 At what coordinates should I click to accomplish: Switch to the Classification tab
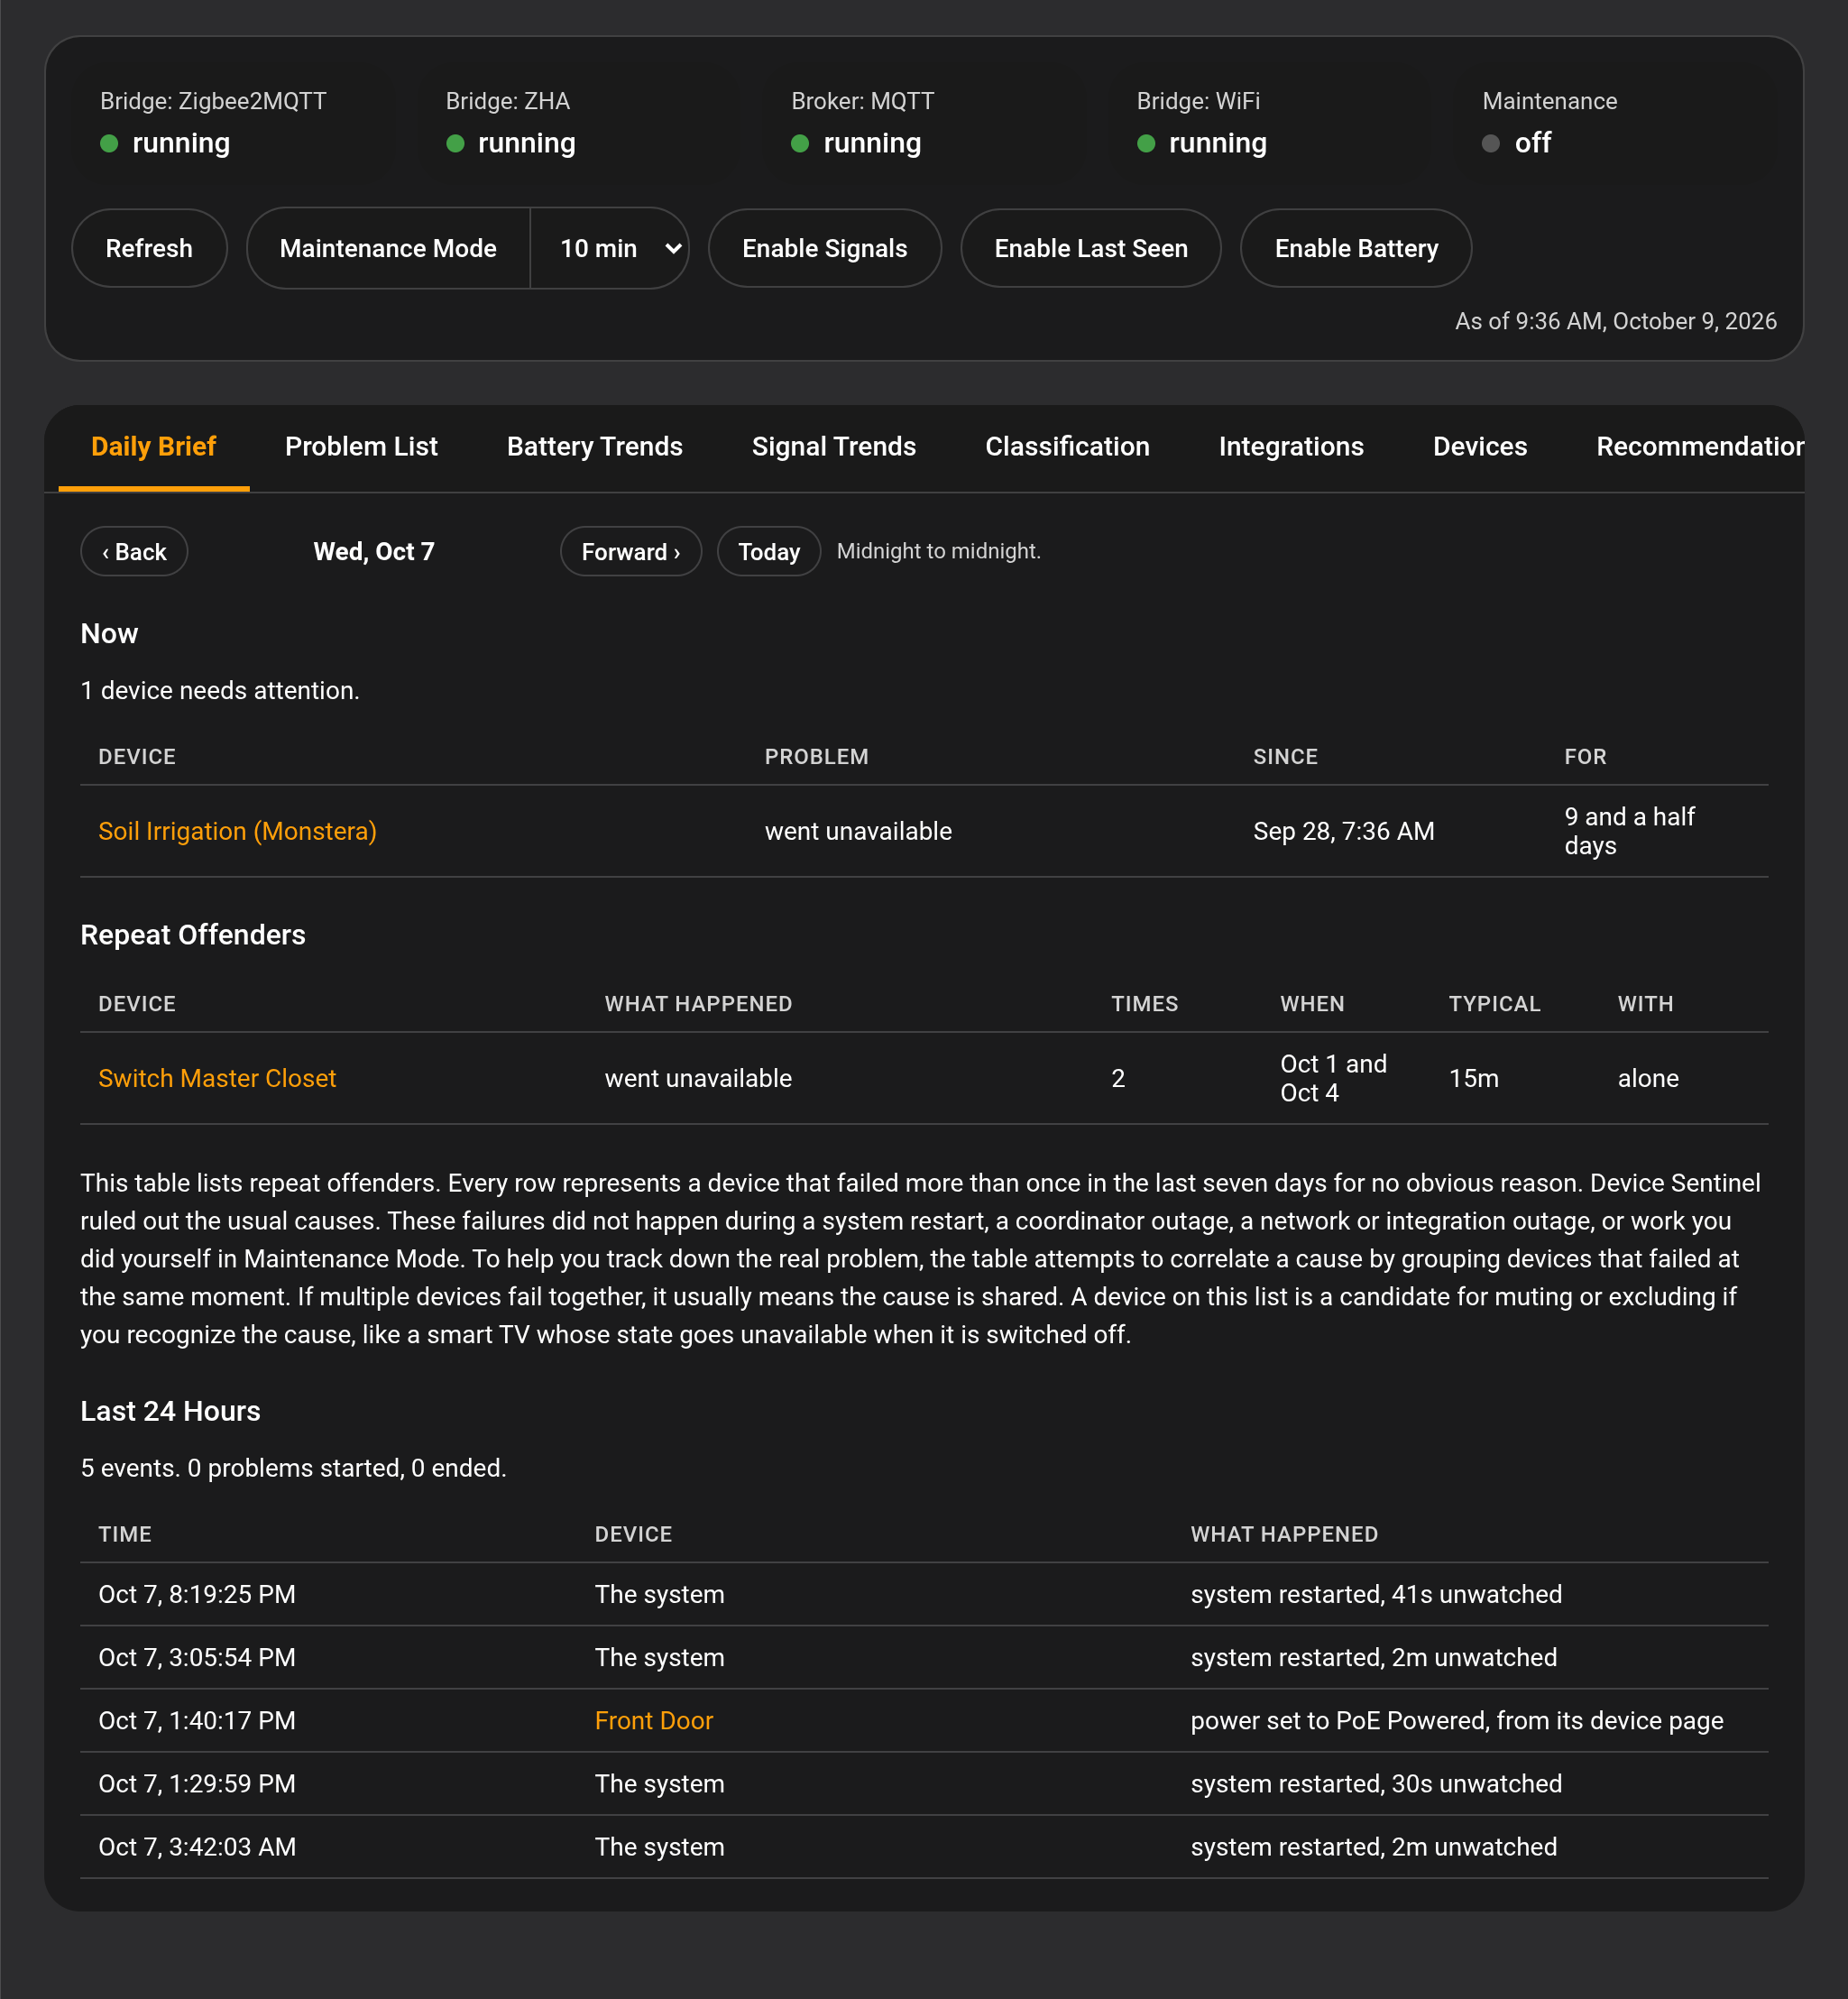click(x=1067, y=447)
